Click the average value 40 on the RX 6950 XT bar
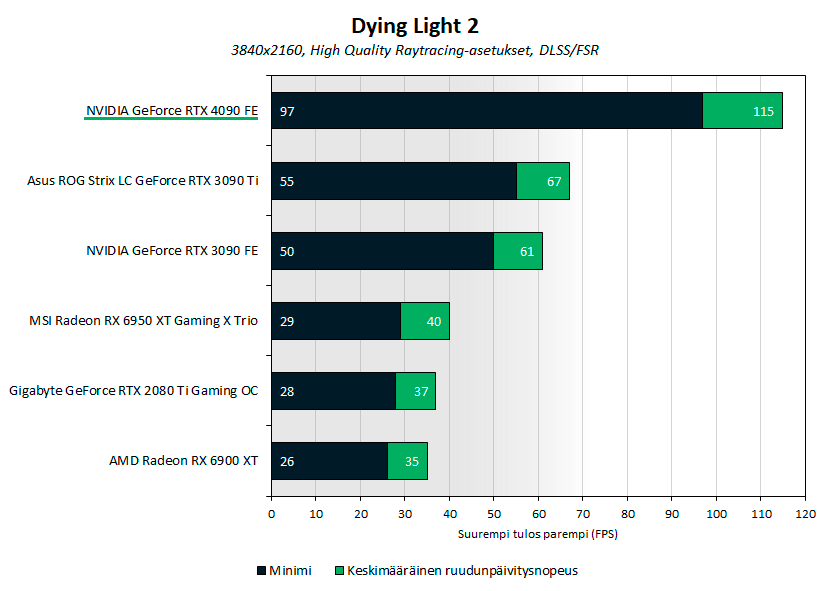Image resolution: width=830 pixels, height=591 pixels. (x=434, y=321)
